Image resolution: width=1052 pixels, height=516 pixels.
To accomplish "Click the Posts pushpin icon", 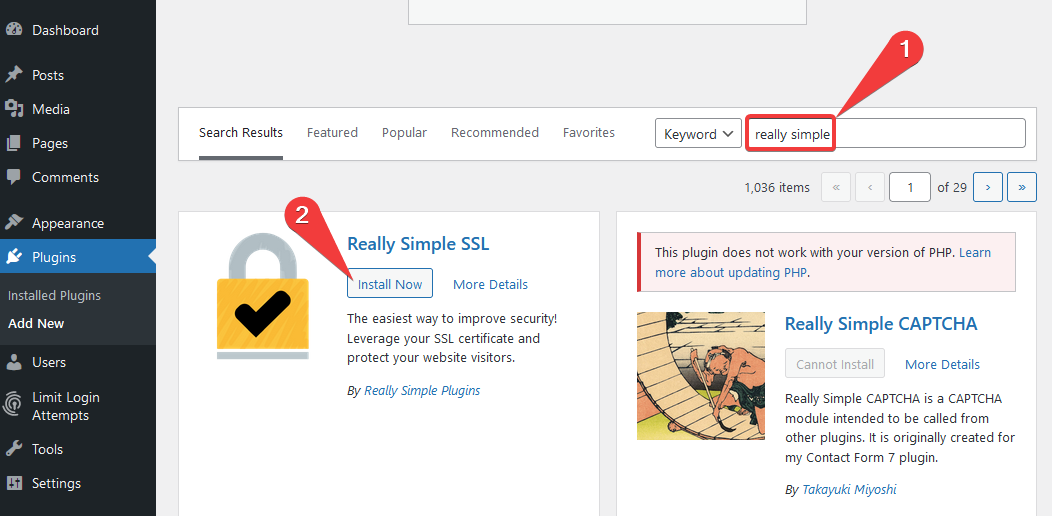I will 13,75.
